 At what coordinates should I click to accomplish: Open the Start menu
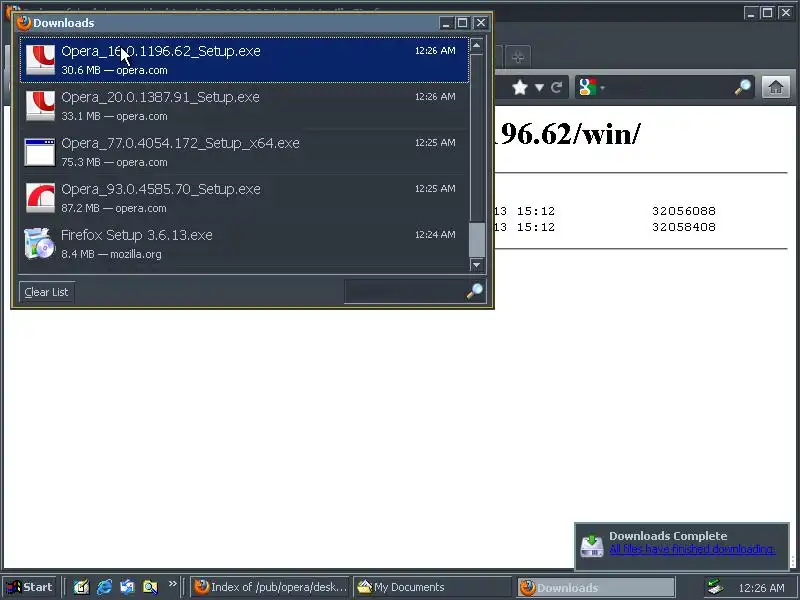30,587
